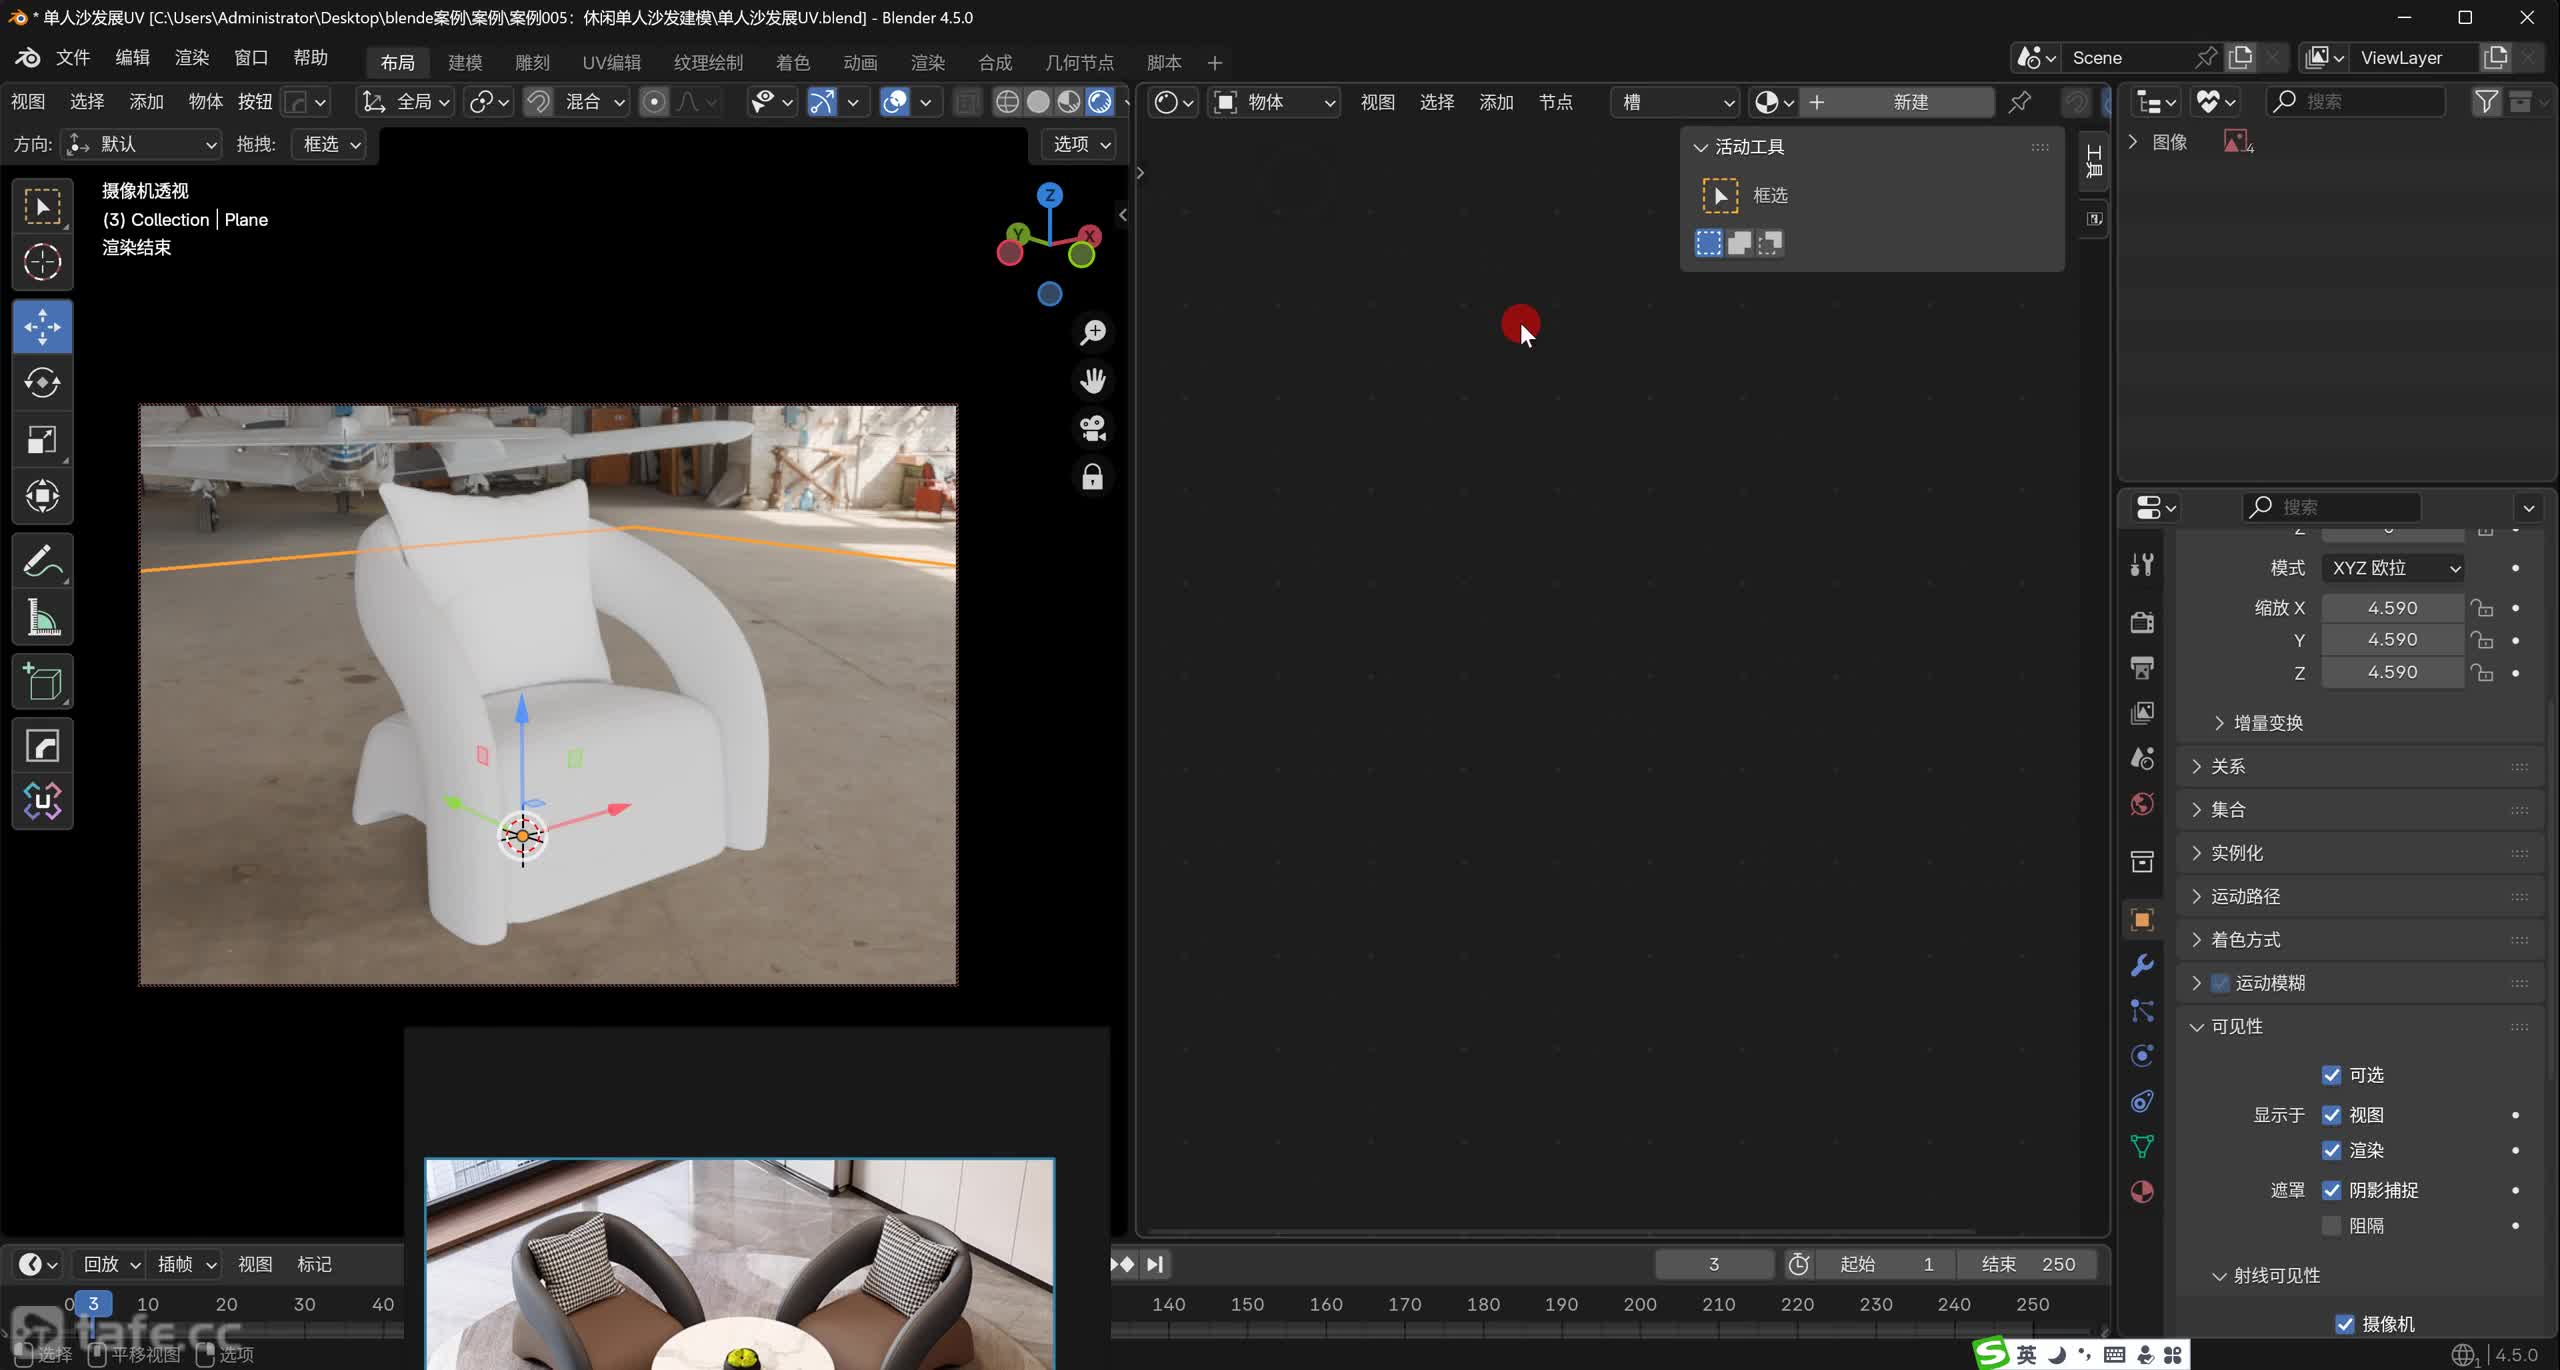Disable the 阴影捕捉 shadow catcher checkbox

tap(2331, 1190)
